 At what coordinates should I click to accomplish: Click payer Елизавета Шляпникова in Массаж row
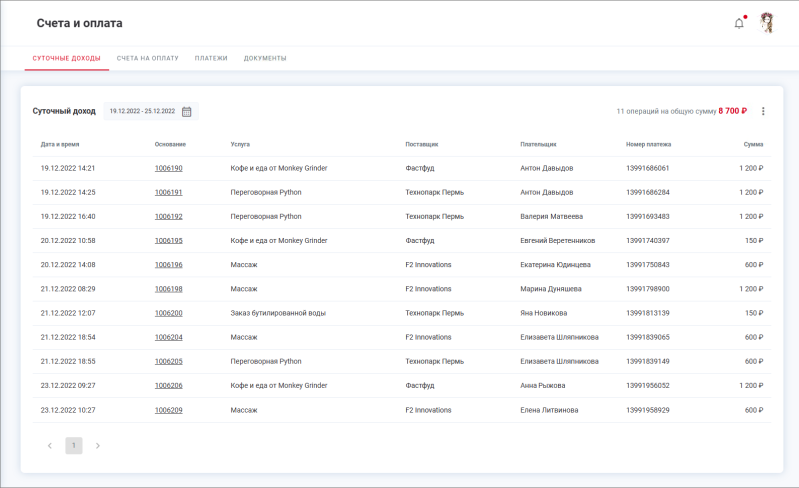click(559, 337)
